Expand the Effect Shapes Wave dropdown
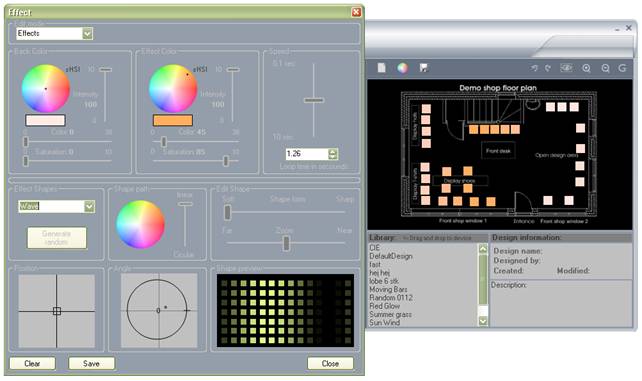The height and width of the screenshot is (381, 642). (x=90, y=206)
